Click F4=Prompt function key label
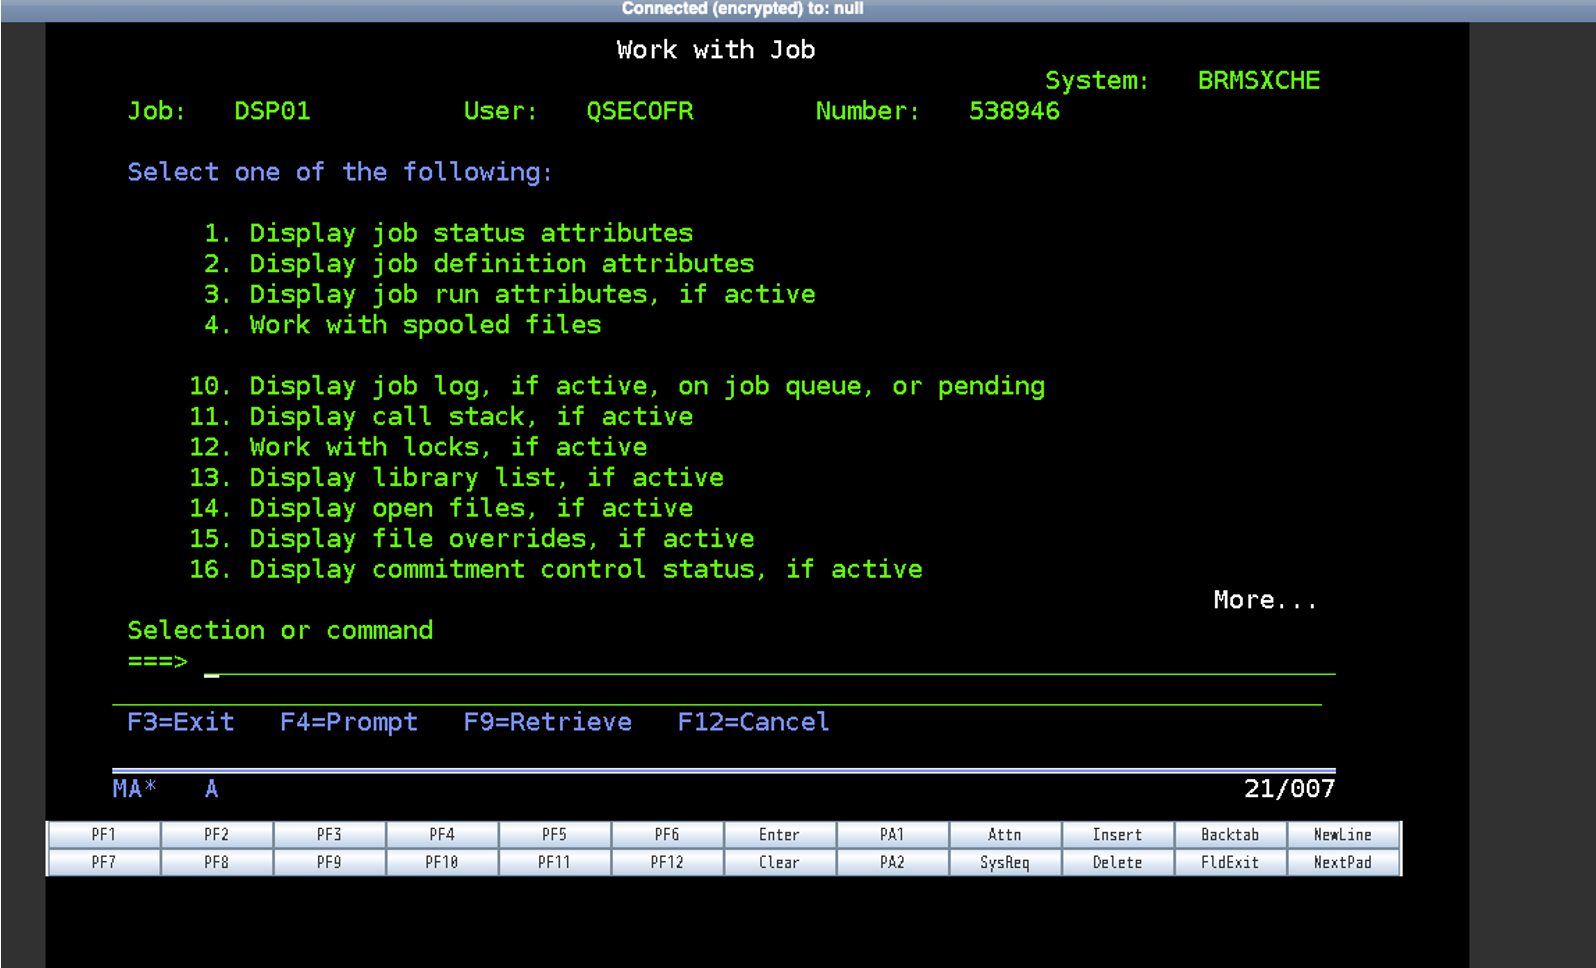Screen dimensions: 1596x968 click(x=349, y=722)
